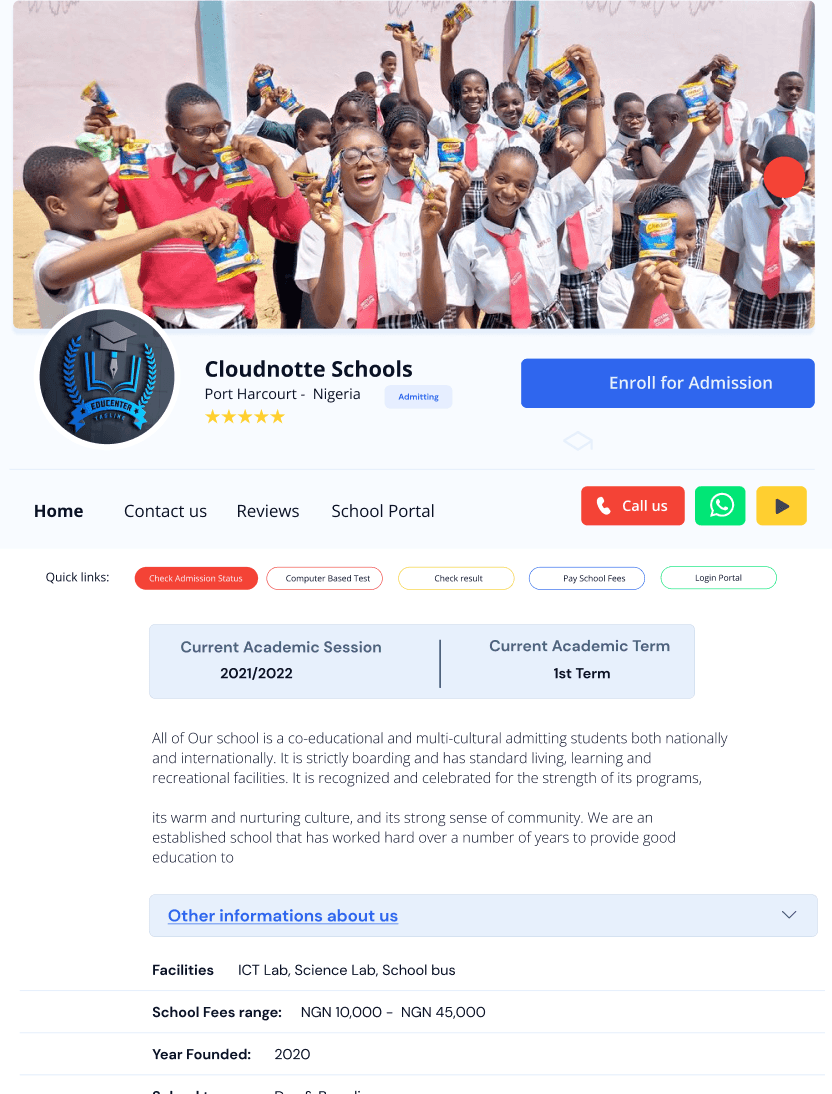Go to Contact us tab
Image resolution: width=832 pixels, height=1094 pixels.
(165, 511)
